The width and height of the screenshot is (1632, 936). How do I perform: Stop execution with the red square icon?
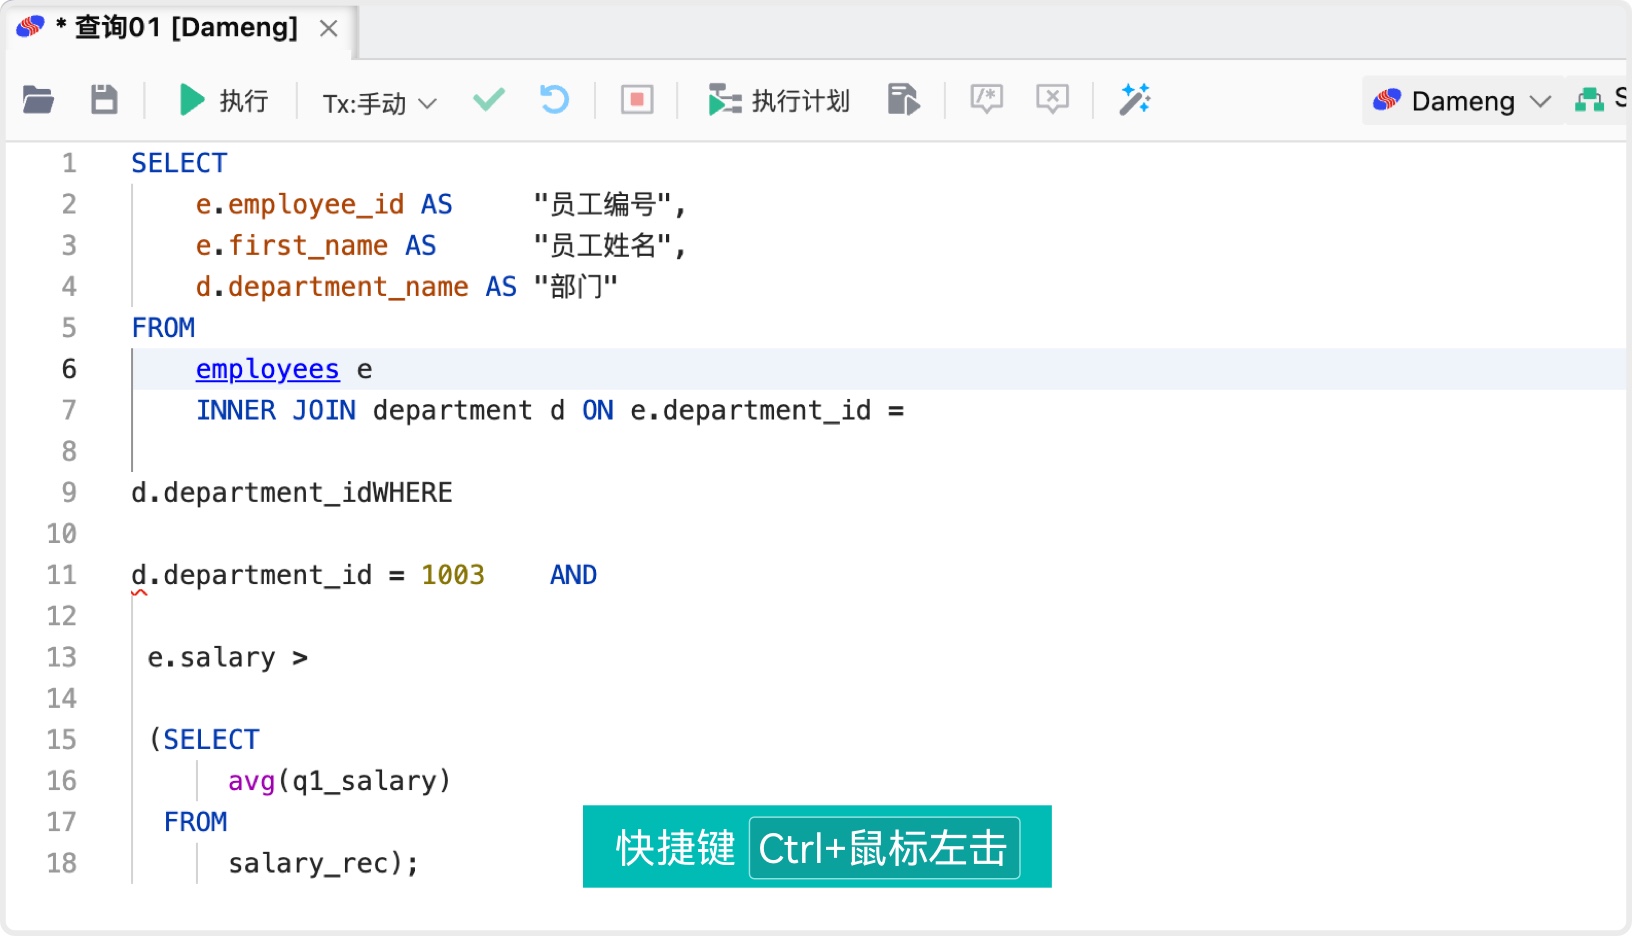point(637,100)
